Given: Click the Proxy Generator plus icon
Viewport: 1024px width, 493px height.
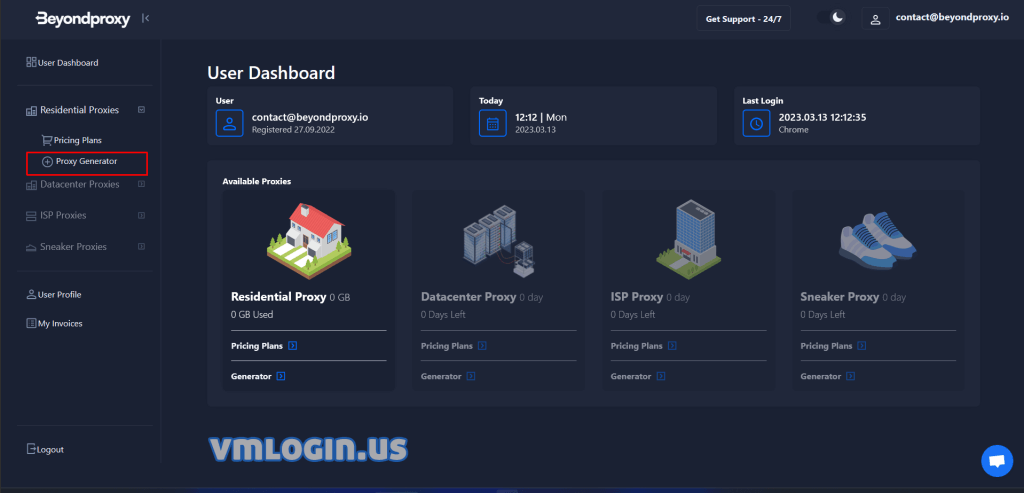Looking at the screenshot, I should [47, 162].
